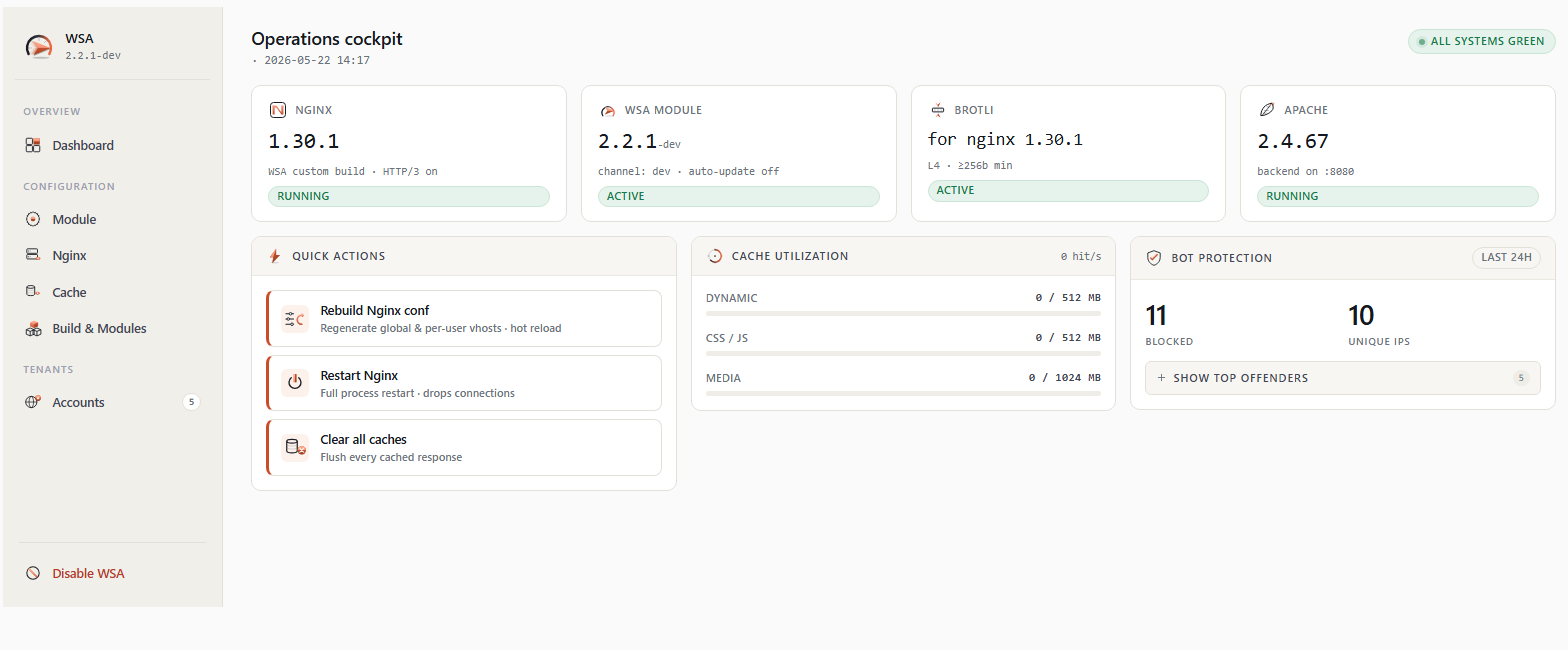This screenshot has width=1568, height=650.
Task: Click the Apache version 2.4.67 value
Action: pos(1293,141)
